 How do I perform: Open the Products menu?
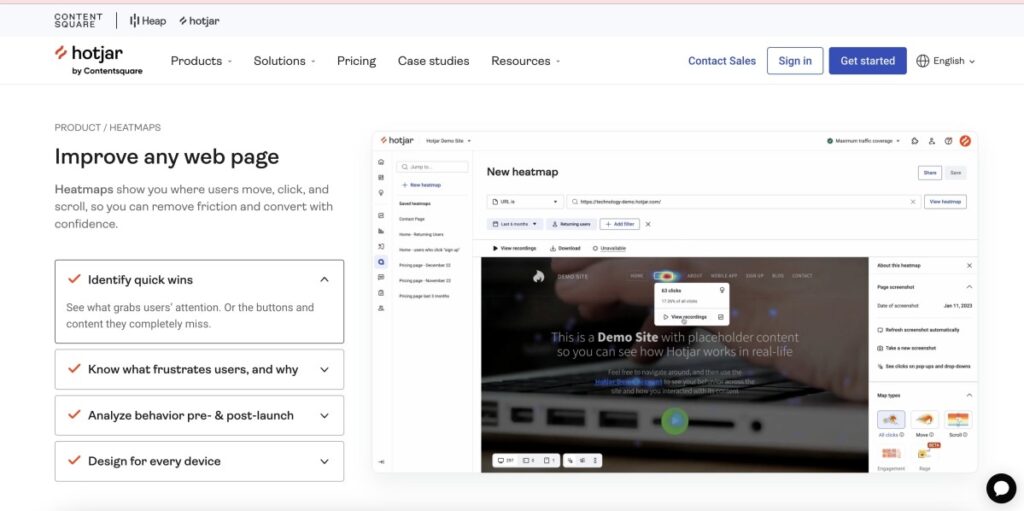point(201,61)
